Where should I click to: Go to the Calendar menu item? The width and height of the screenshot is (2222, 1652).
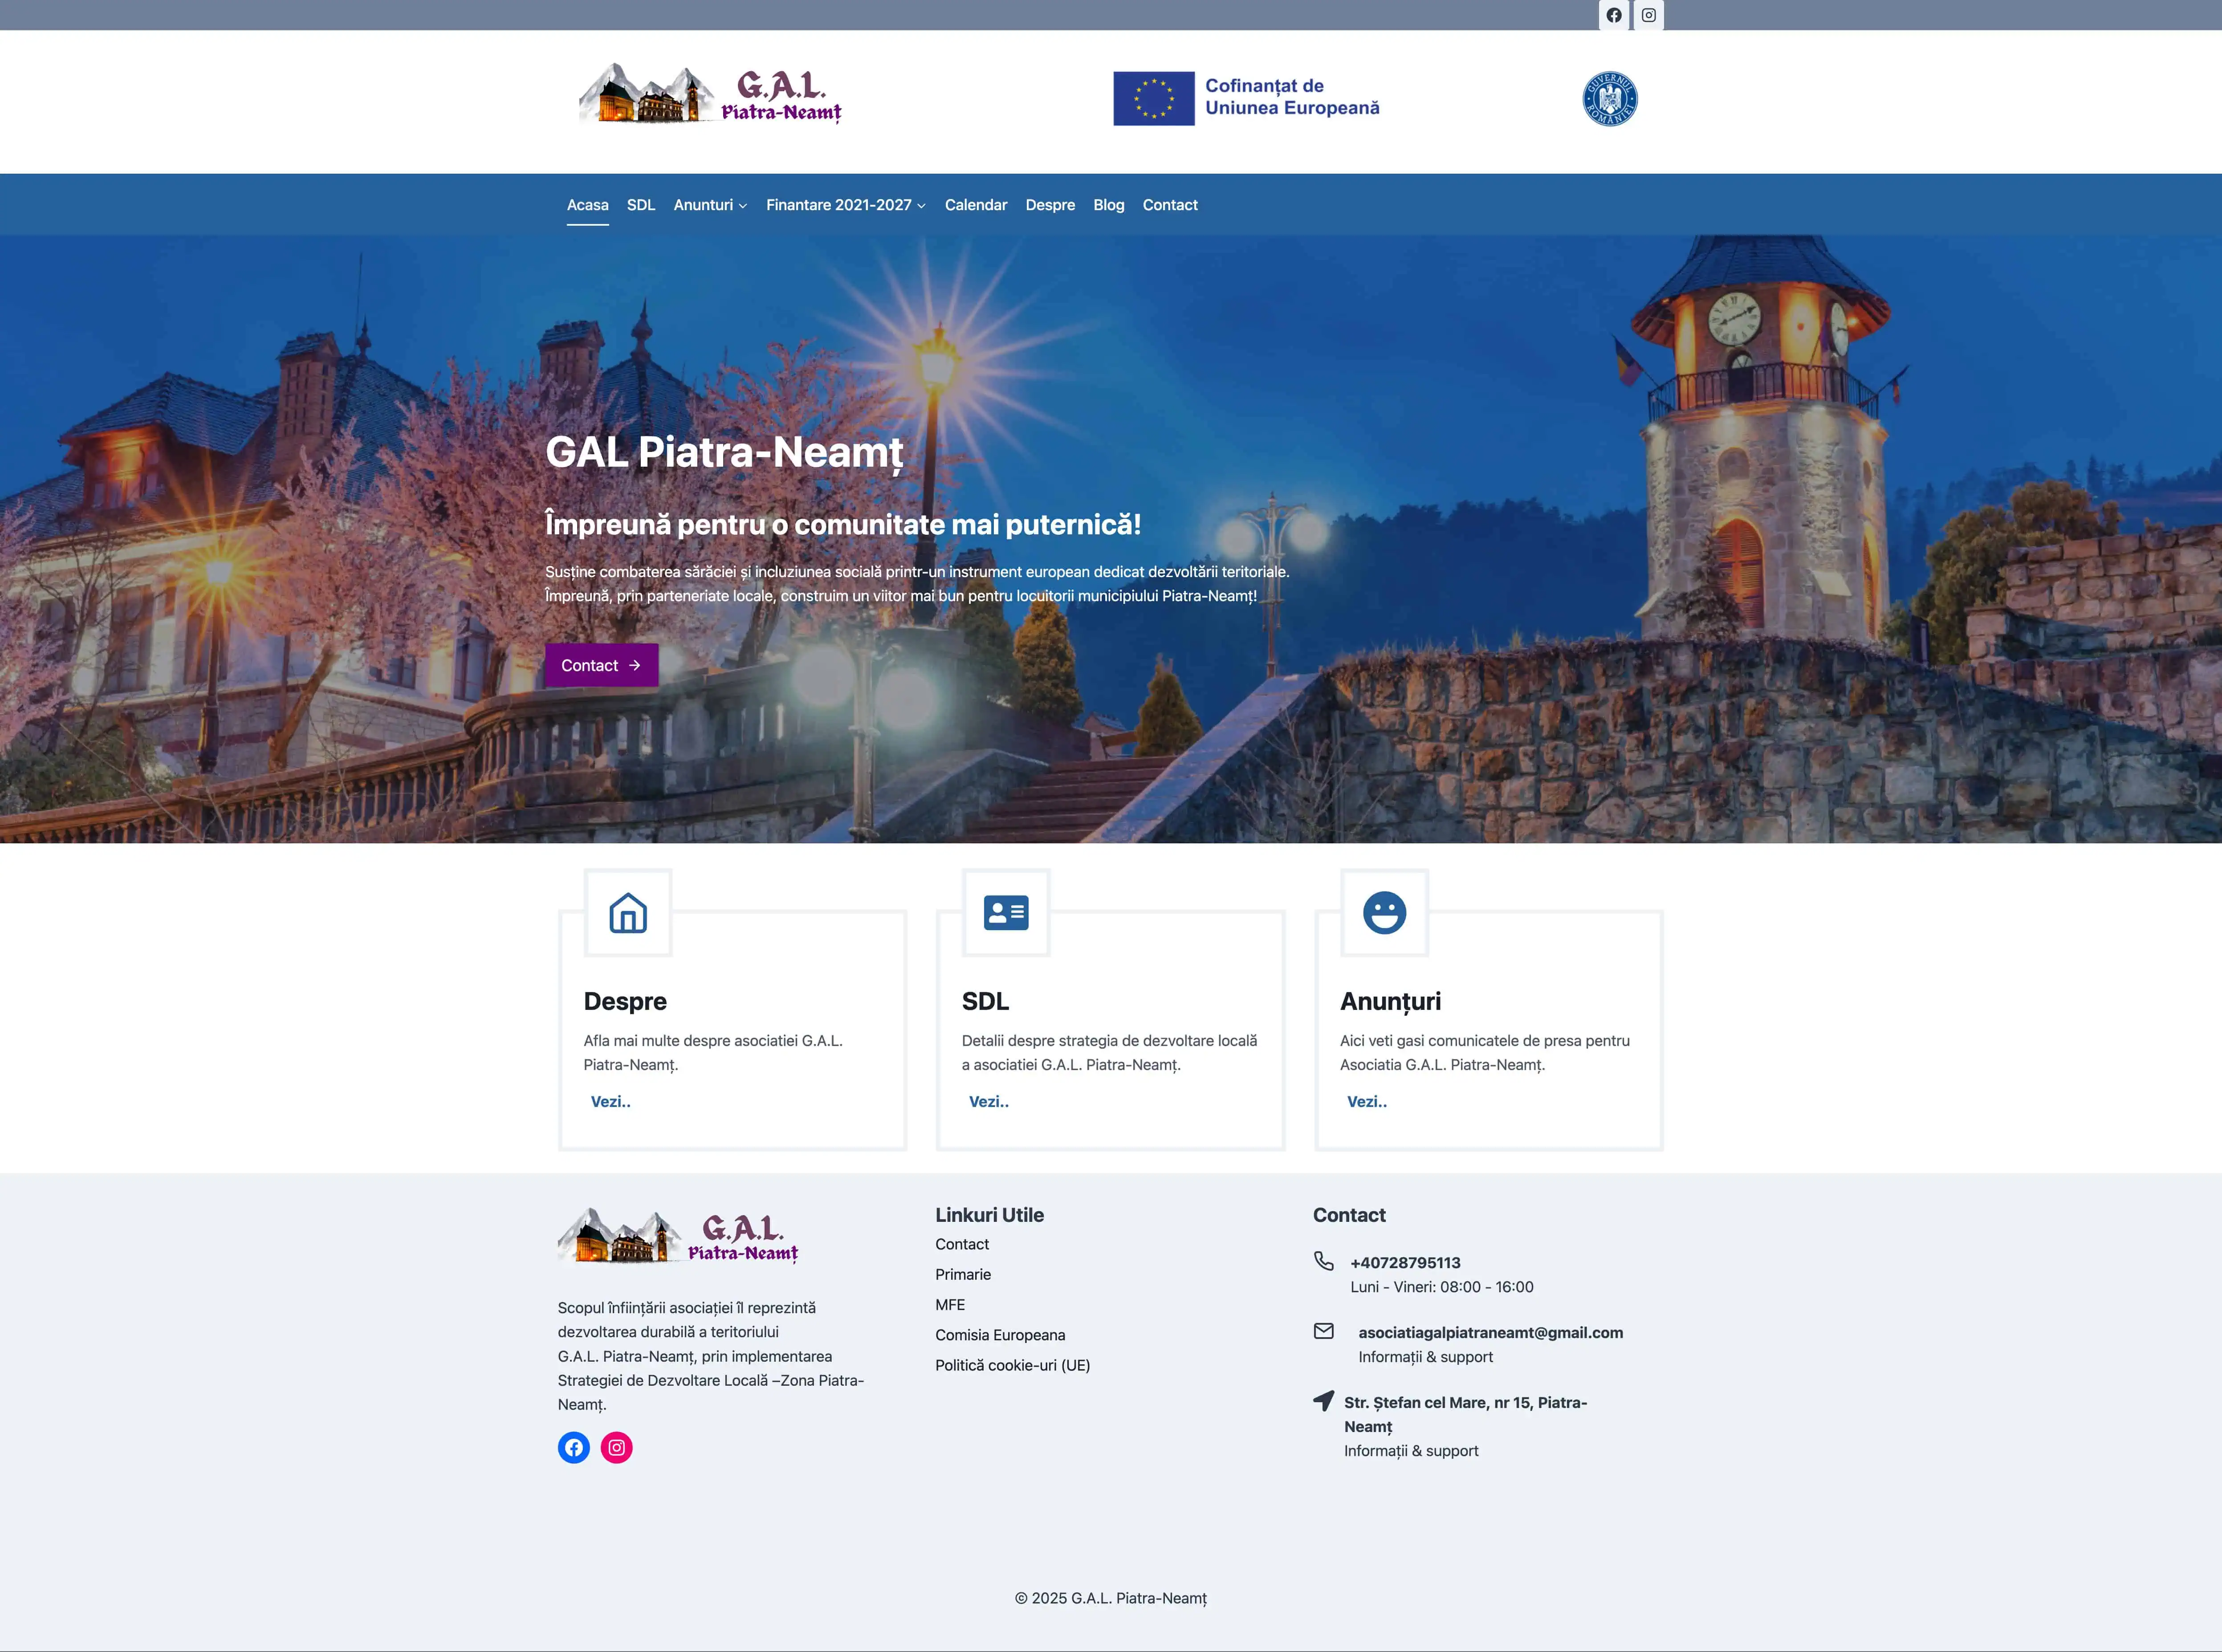(x=975, y=205)
